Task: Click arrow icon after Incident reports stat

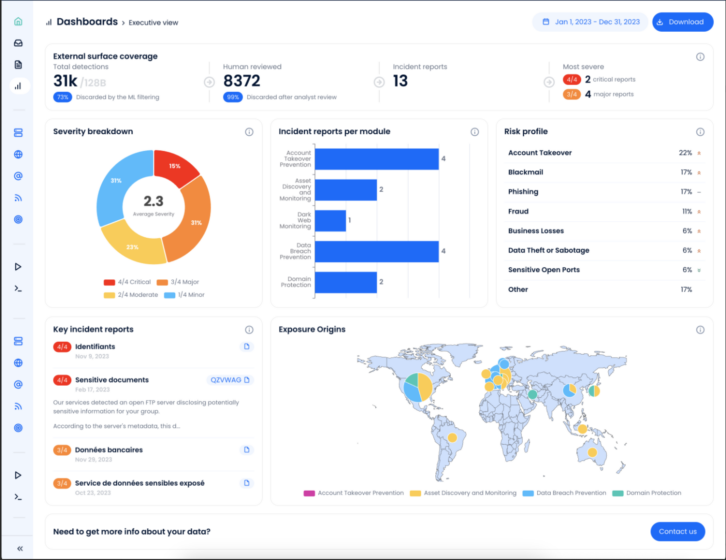Action: tap(549, 82)
